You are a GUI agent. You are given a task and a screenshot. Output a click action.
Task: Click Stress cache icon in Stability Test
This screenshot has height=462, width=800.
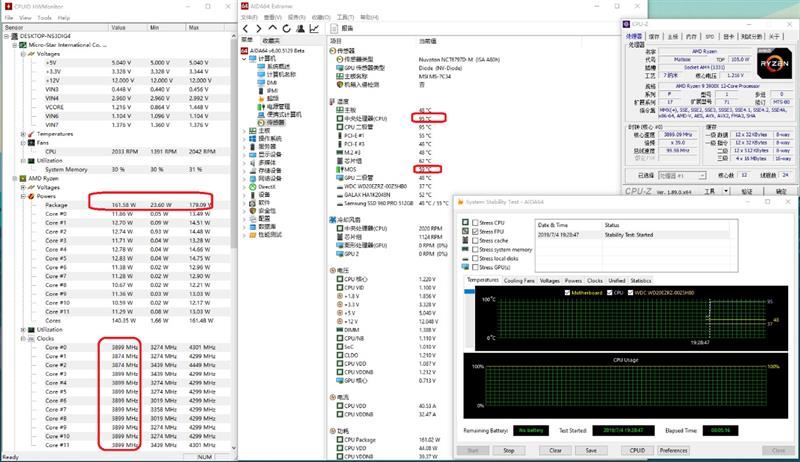[x=465, y=240]
